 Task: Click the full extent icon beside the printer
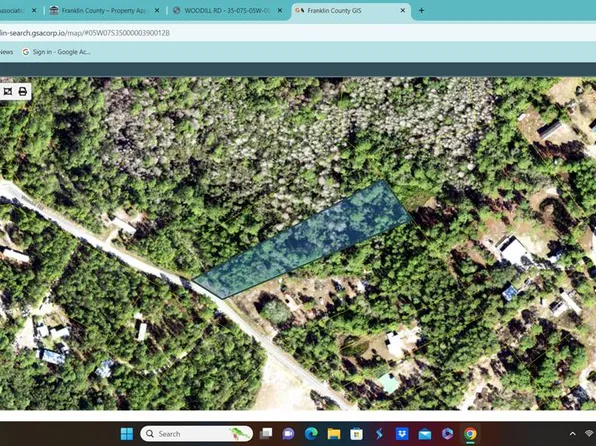(x=8, y=92)
